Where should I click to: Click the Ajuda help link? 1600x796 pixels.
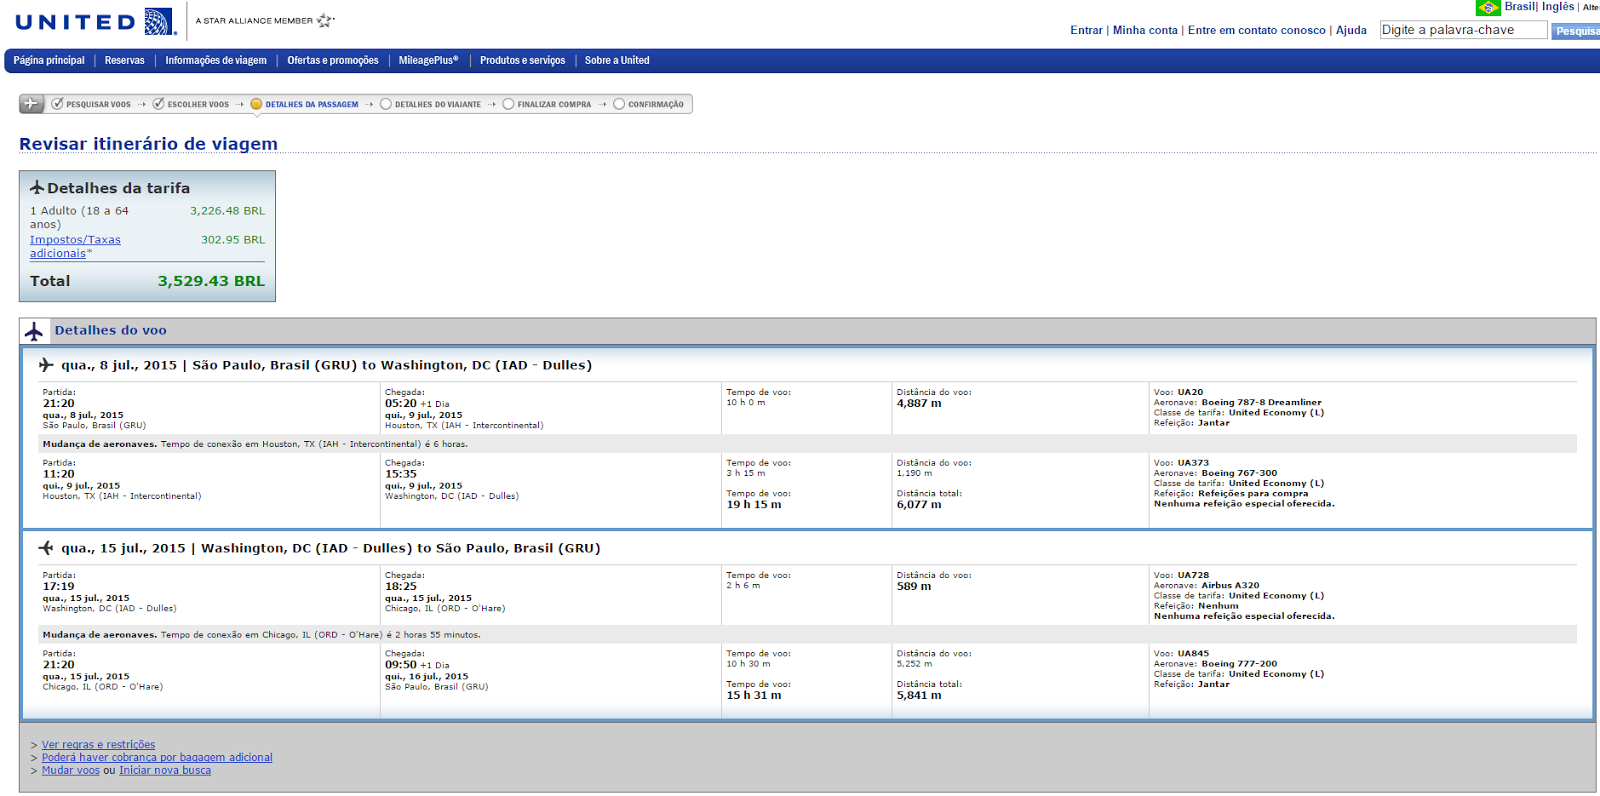[1351, 30]
